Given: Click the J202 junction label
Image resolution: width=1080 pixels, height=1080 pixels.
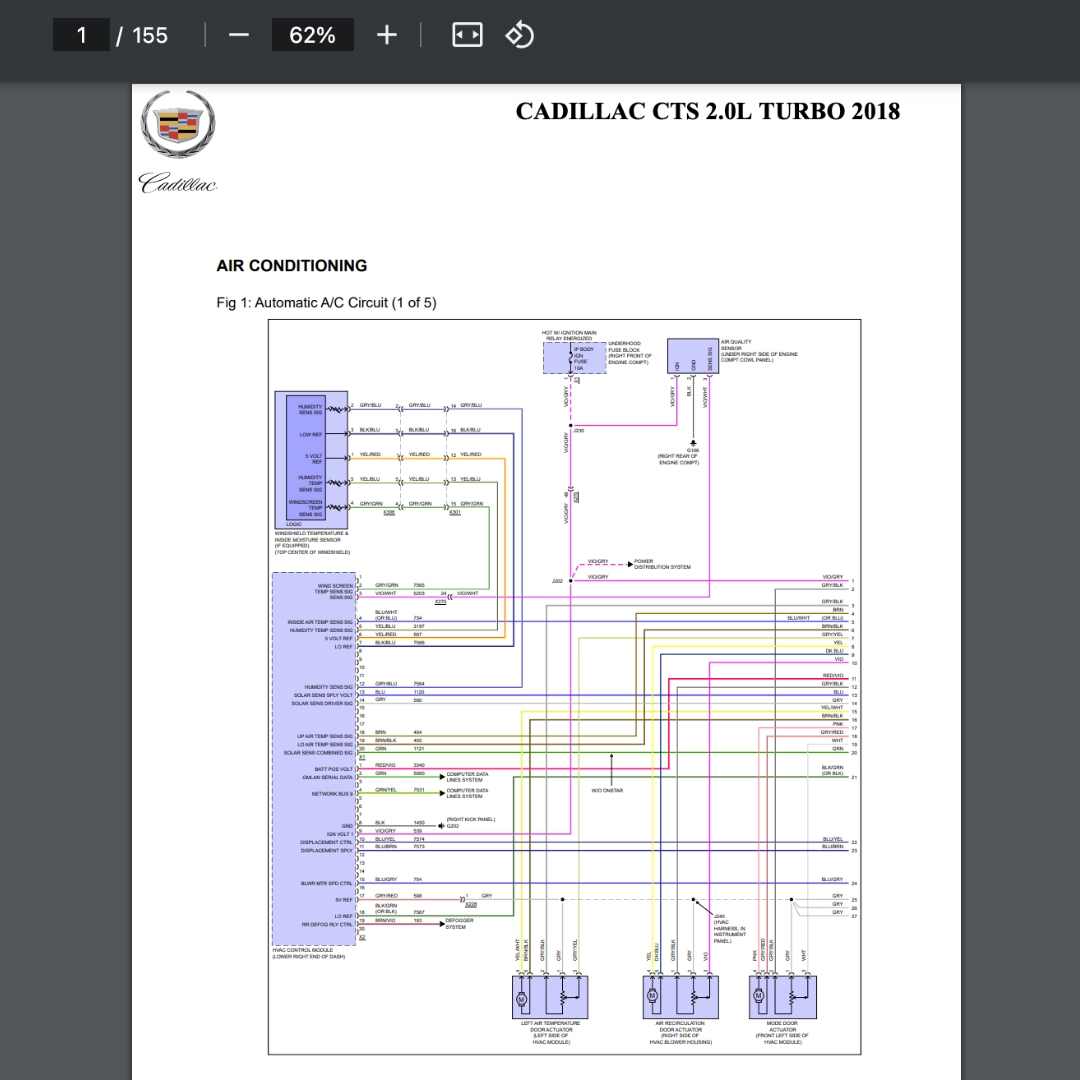Looking at the screenshot, I should point(557,581).
